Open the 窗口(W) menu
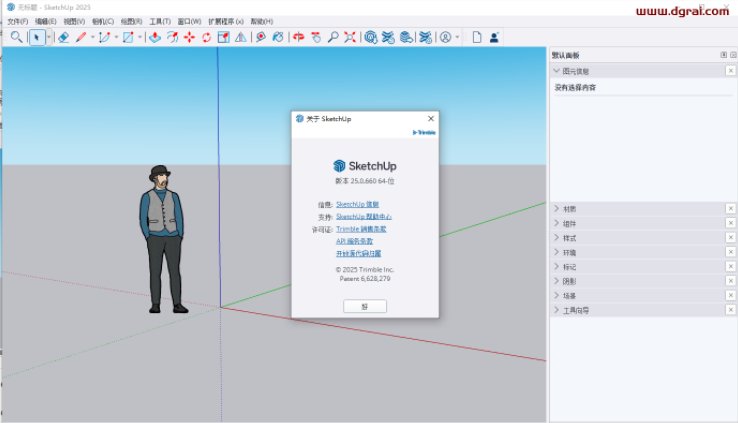This screenshot has width=738, height=423. (189, 22)
